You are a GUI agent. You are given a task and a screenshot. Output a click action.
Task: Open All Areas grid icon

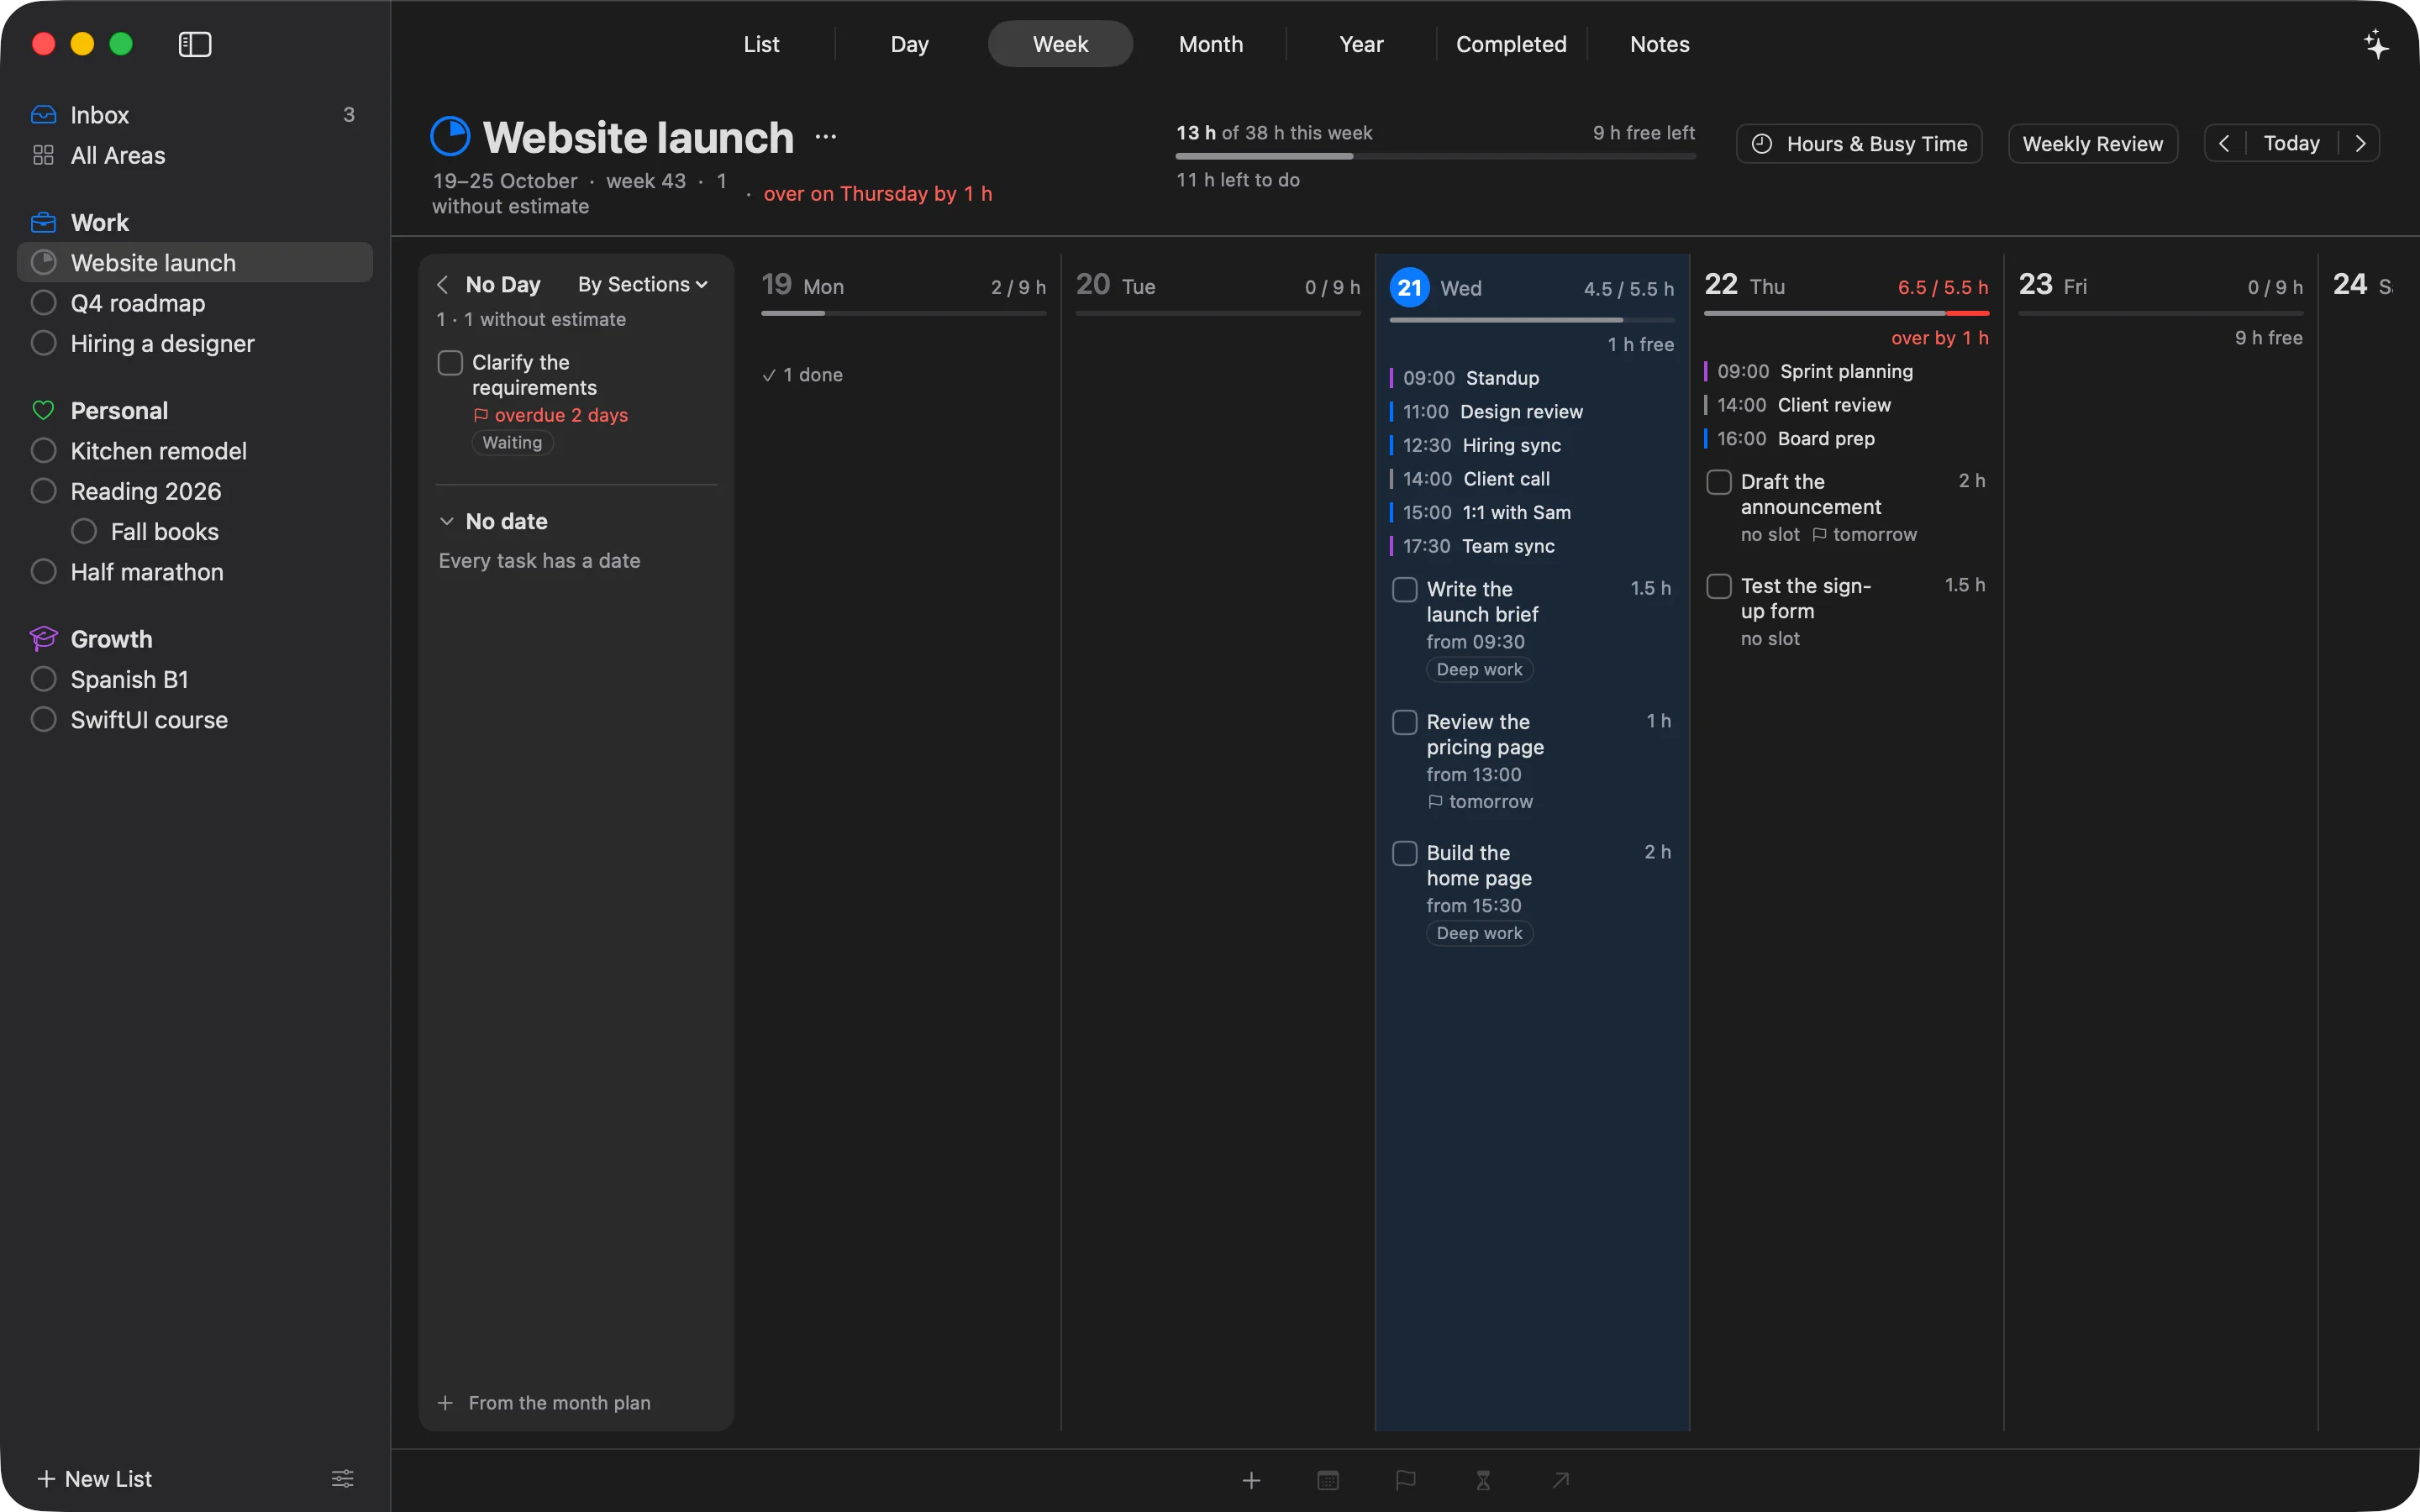click(43, 155)
